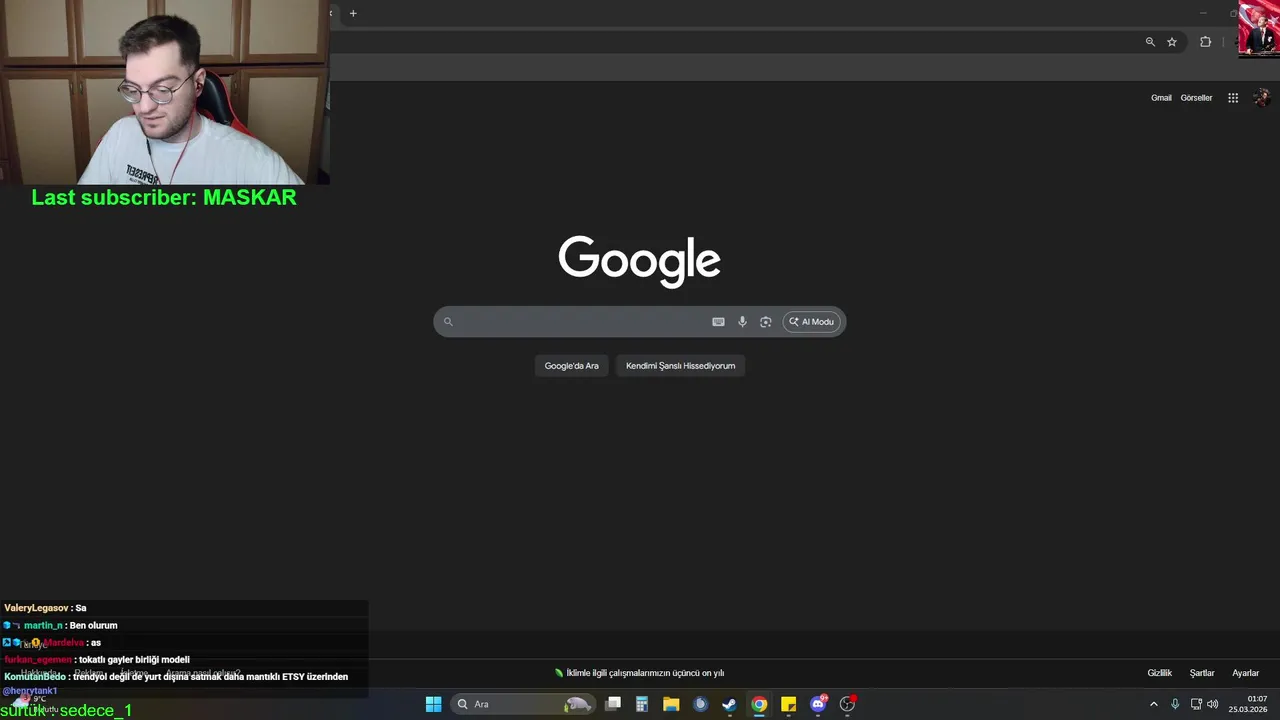The image size is (1280, 720).
Task: Open the on-screen keyboard input tool
Action: point(718,322)
